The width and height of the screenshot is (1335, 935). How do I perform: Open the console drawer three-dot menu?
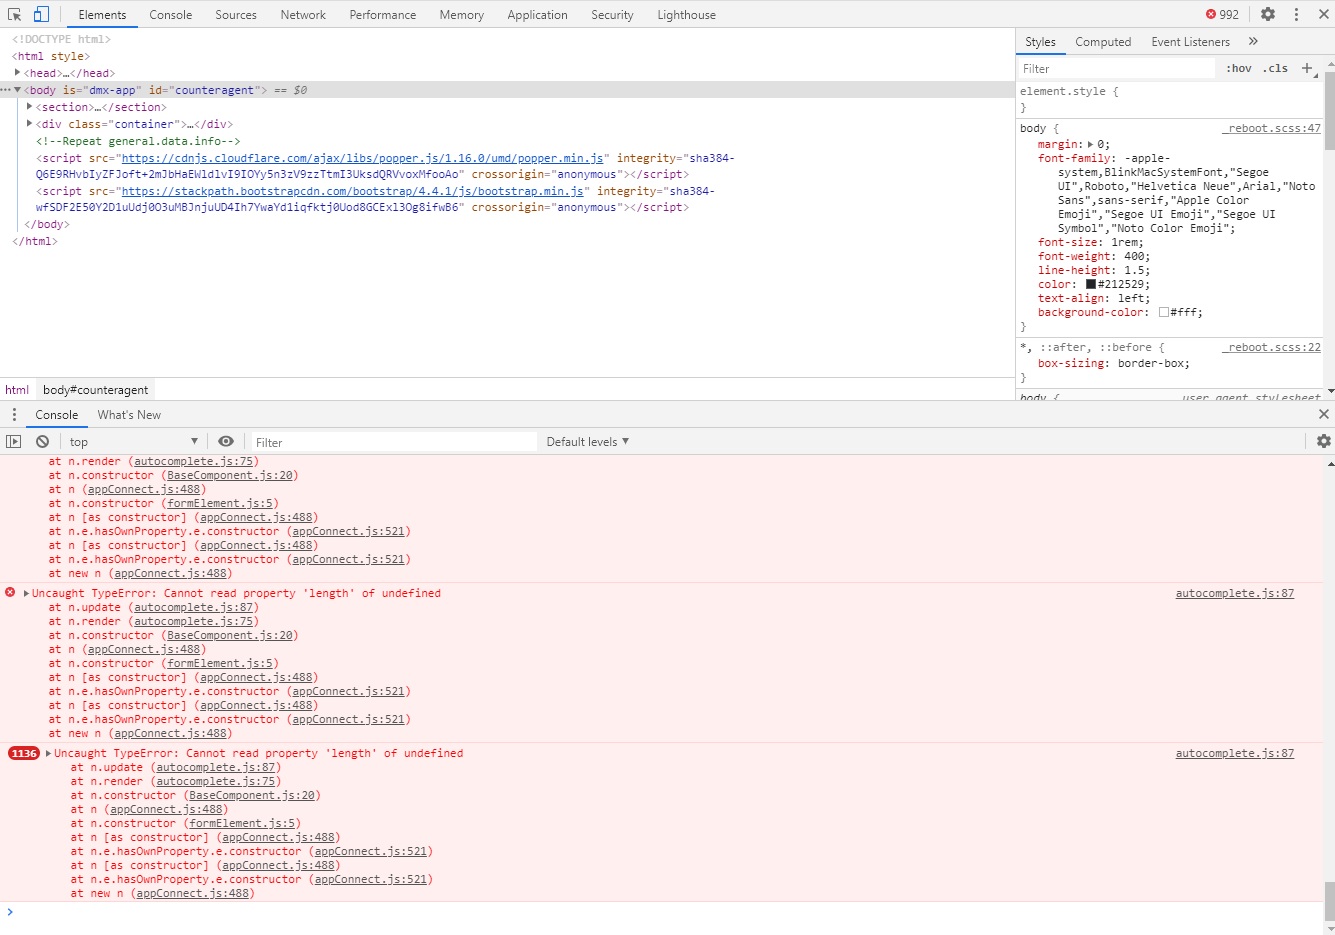pos(14,414)
